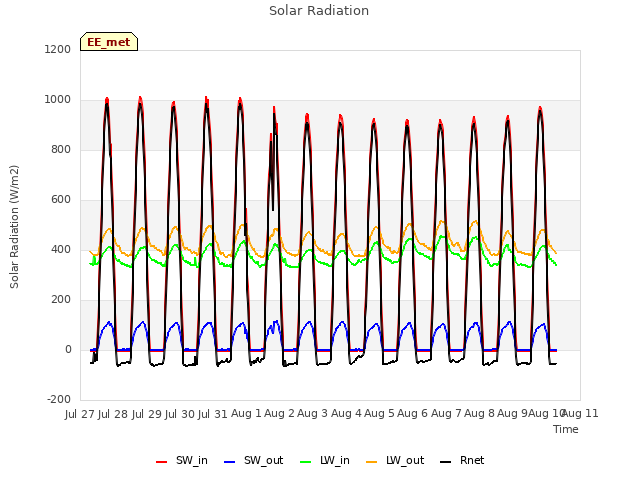Click the Jul 31 x-axis tick label
The image size is (640, 480).
pyautogui.click(x=213, y=414)
